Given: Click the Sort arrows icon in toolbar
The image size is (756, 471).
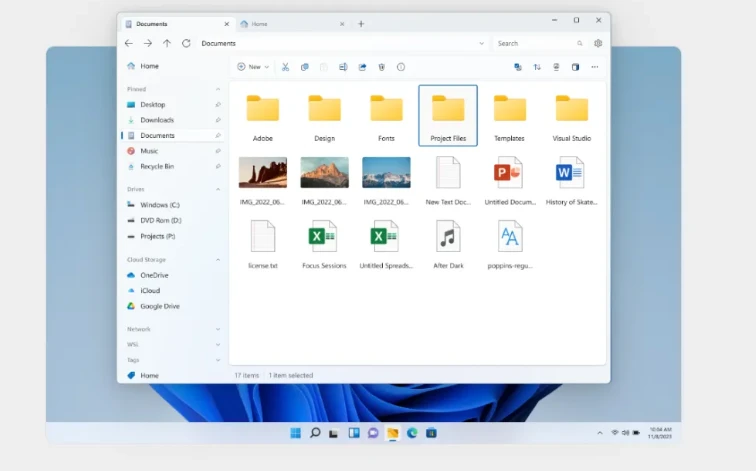Looking at the screenshot, I should tap(537, 67).
